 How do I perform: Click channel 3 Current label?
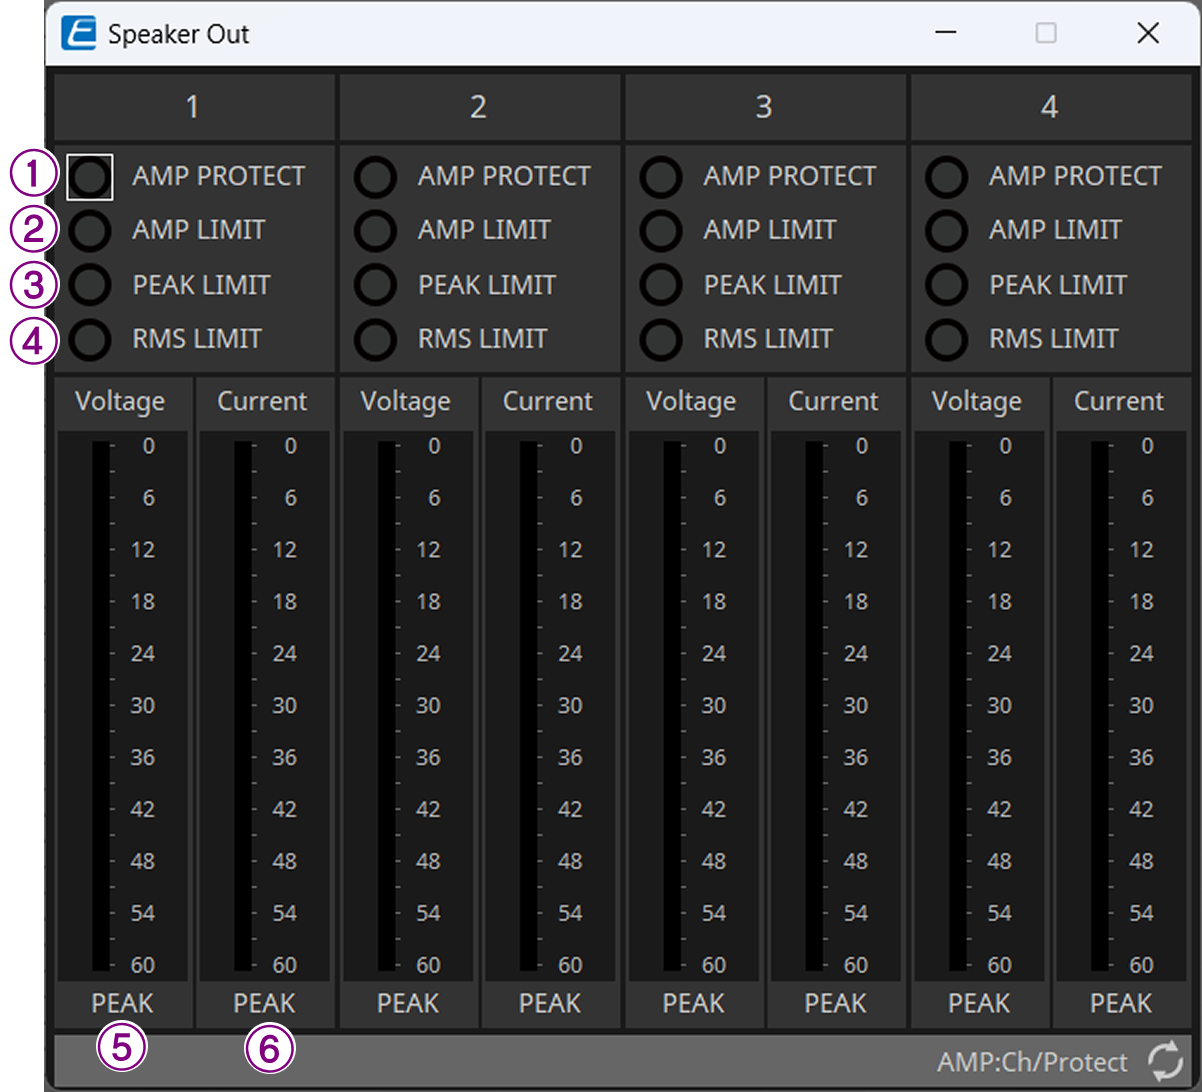click(x=834, y=402)
